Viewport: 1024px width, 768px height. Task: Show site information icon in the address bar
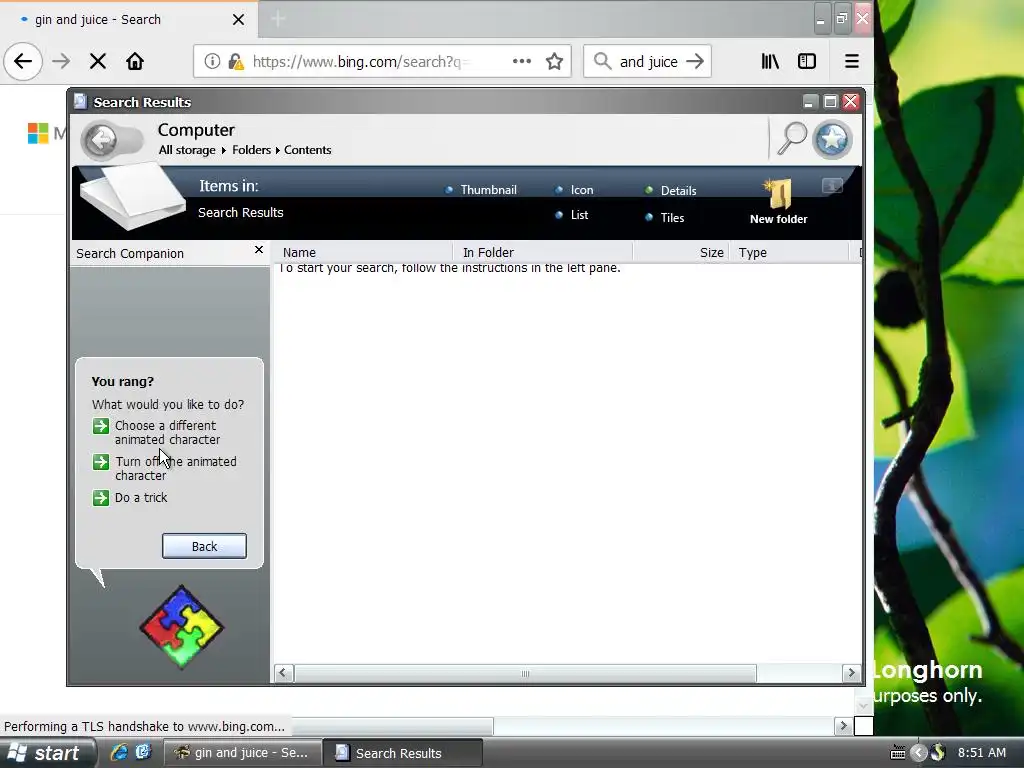pyautogui.click(x=212, y=61)
